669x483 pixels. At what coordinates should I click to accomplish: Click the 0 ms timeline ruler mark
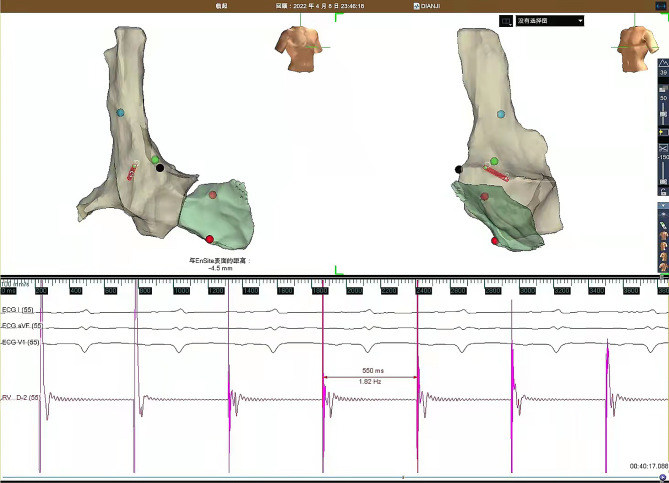(x=9, y=291)
